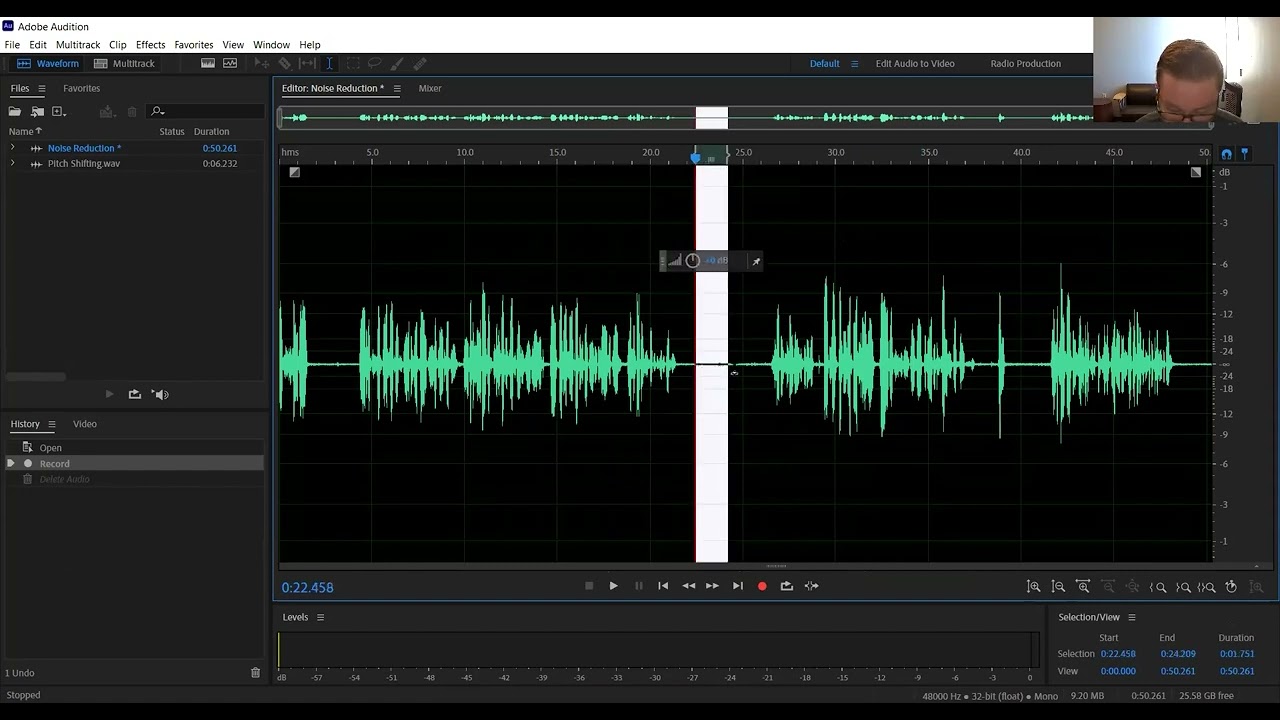Image resolution: width=1280 pixels, height=720 pixels.
Task: Select the Slip tool
Action: 307,63
